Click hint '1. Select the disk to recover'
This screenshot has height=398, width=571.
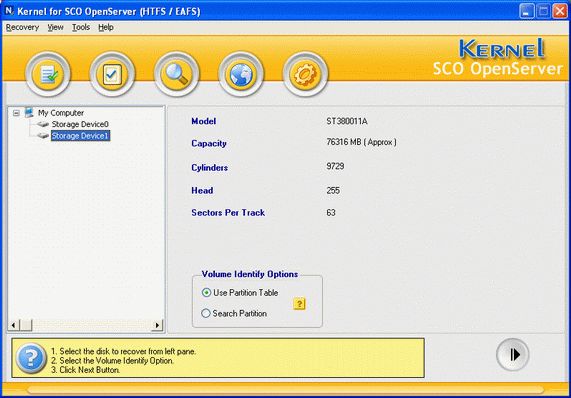(x=123, y=351)
